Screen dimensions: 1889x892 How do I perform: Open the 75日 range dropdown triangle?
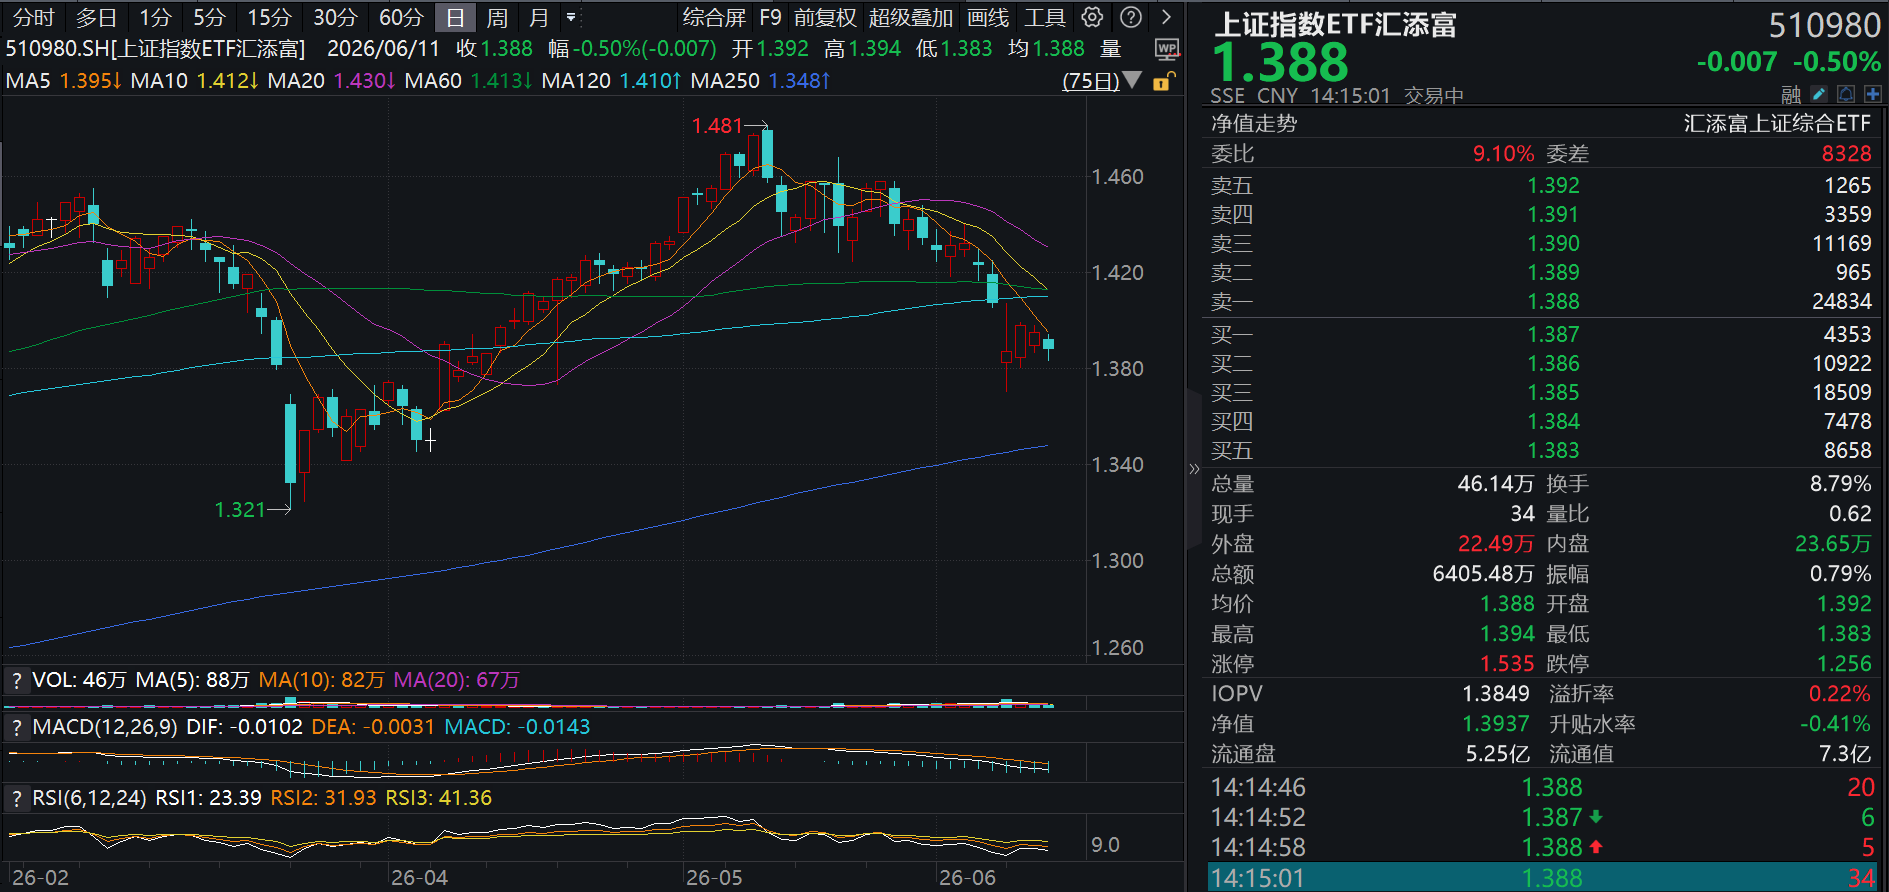pyautogui.click(x=1132, y=80)
